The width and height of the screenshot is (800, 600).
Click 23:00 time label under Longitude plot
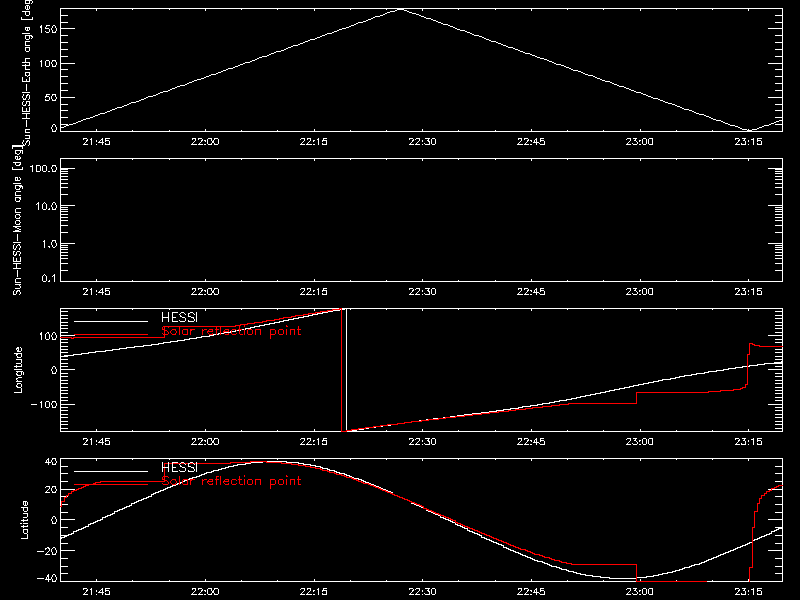[640, 442]
